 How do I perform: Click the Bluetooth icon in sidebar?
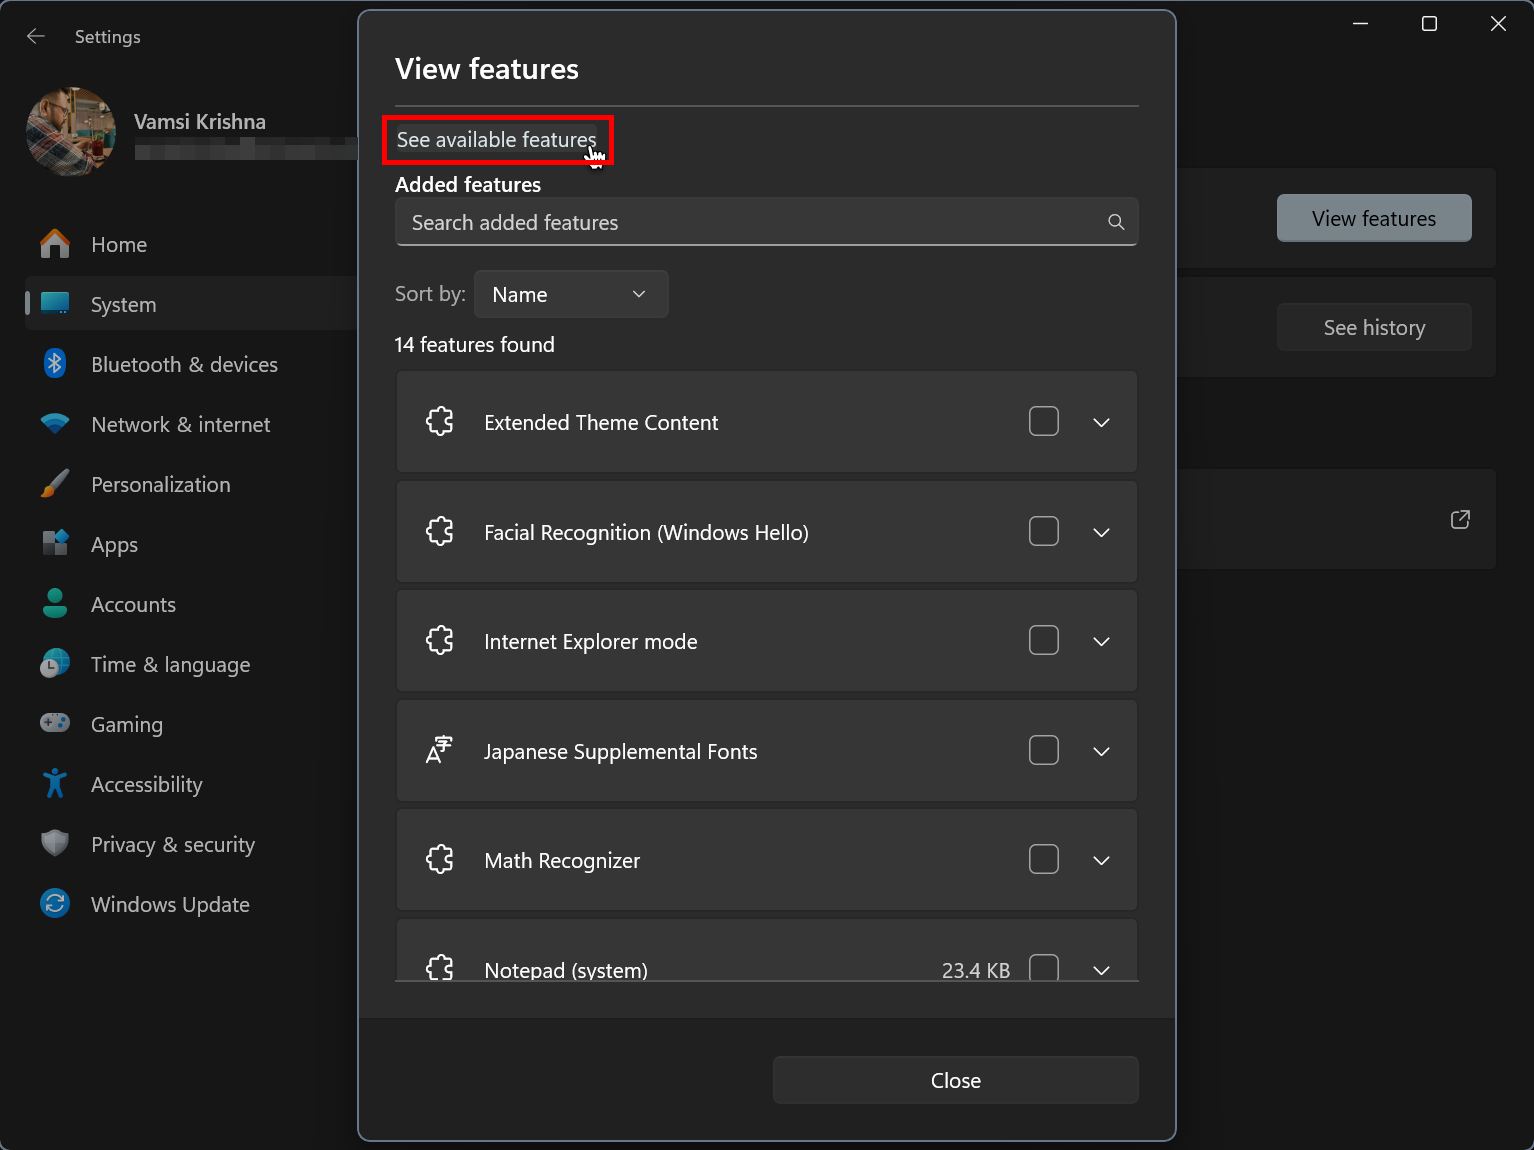click(55, 364)
